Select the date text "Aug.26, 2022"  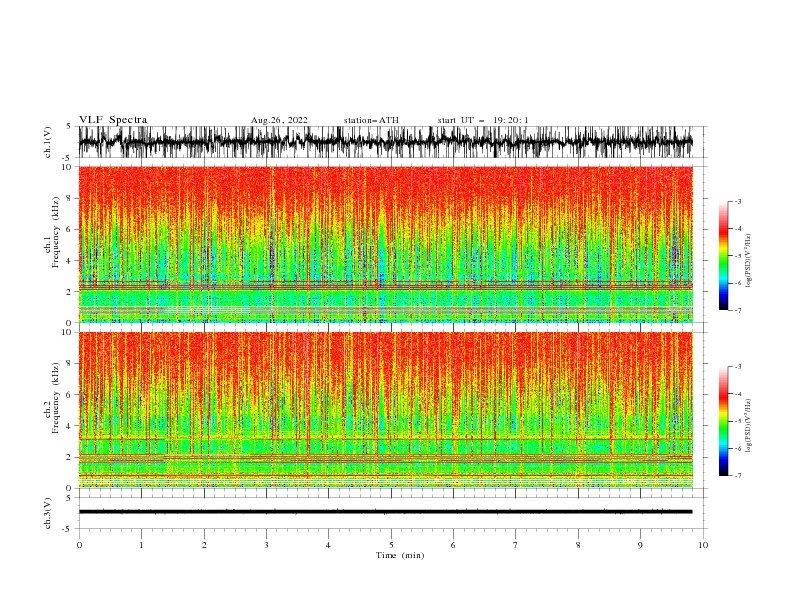tap(279, 120)
